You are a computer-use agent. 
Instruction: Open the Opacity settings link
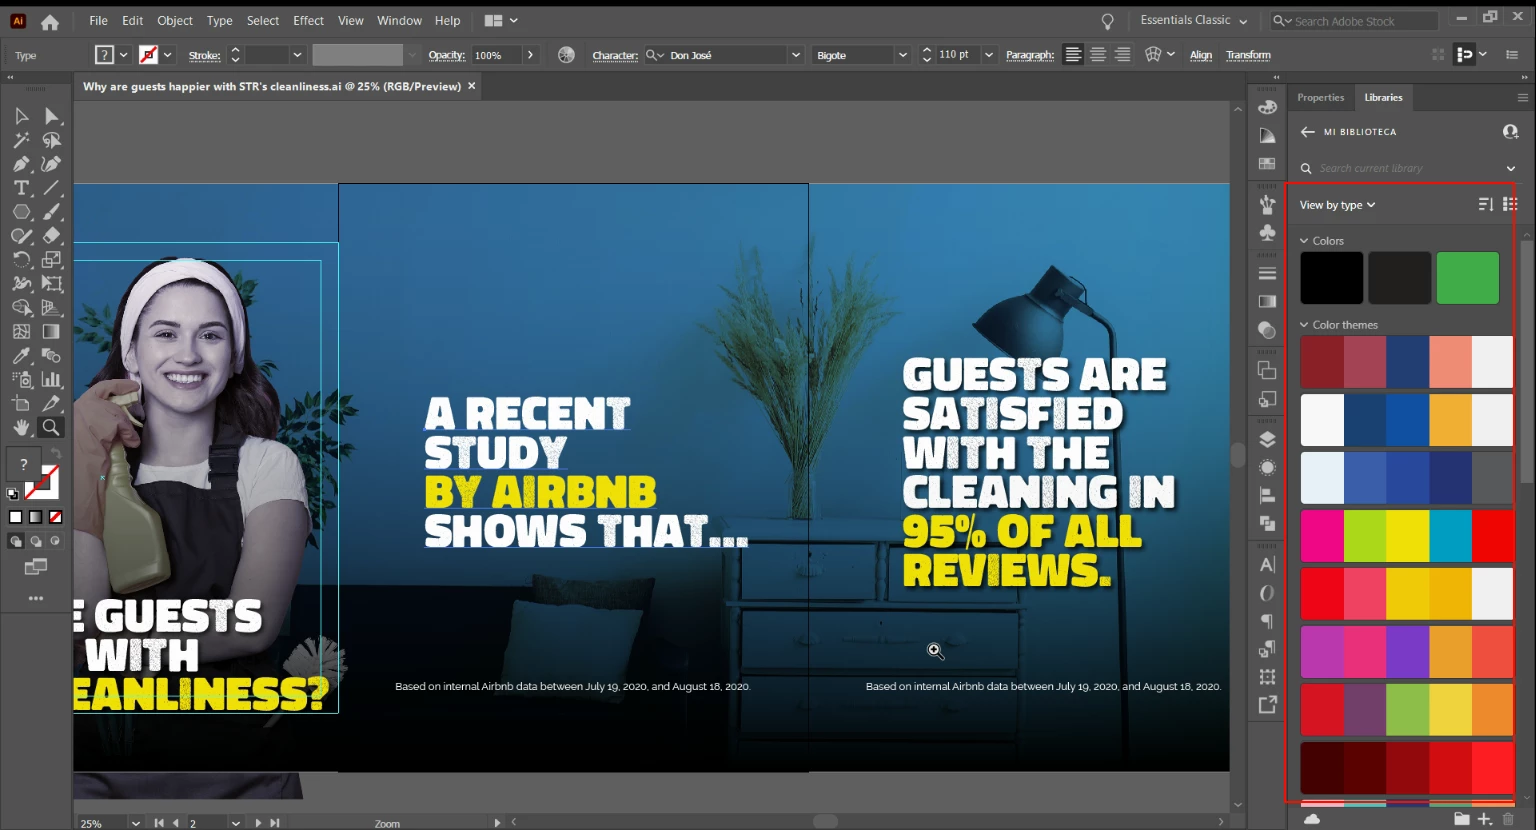[446, 55]
